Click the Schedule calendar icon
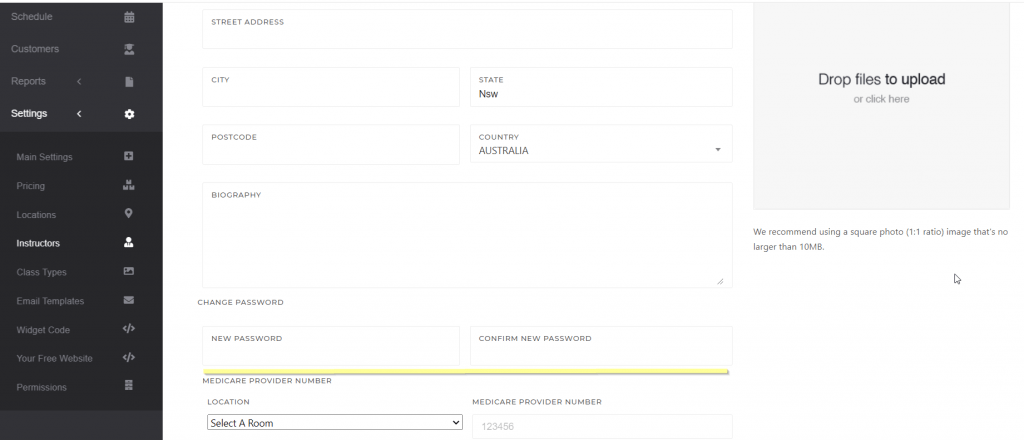The height and width of the screenshot is (440, 1024). pos(129,17)
